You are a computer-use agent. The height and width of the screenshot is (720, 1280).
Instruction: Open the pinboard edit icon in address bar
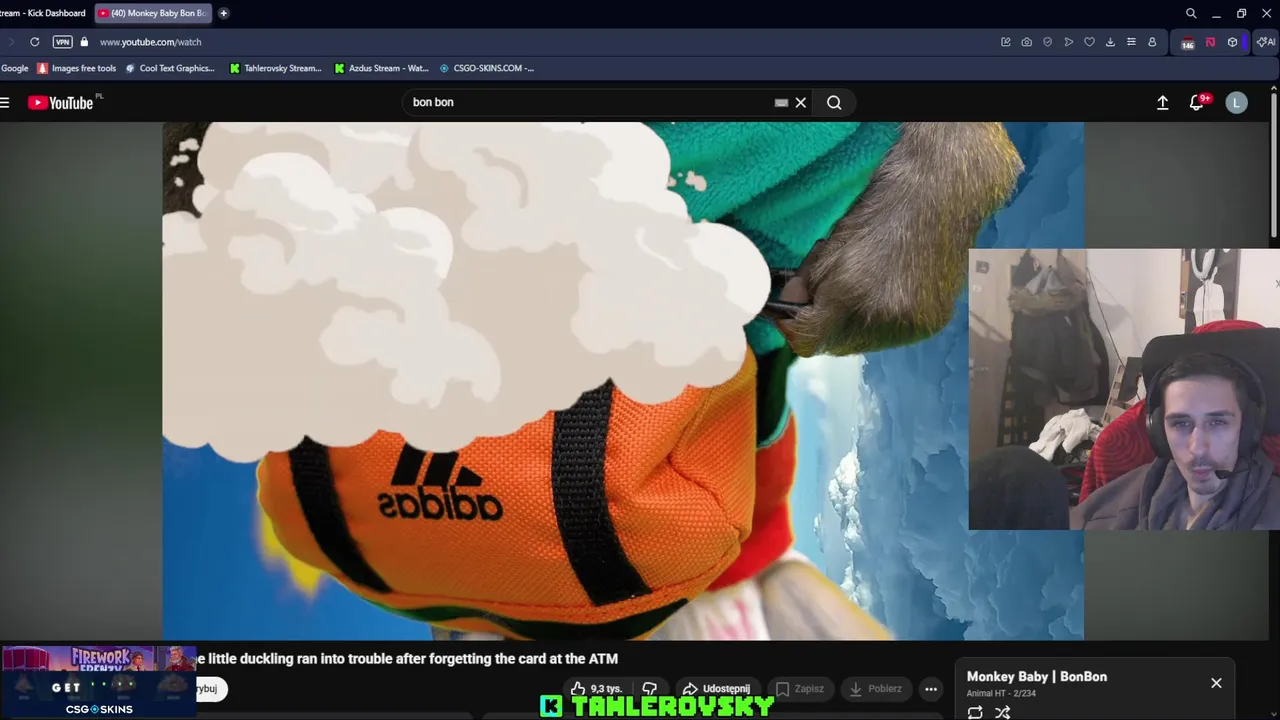[1005, 42]
